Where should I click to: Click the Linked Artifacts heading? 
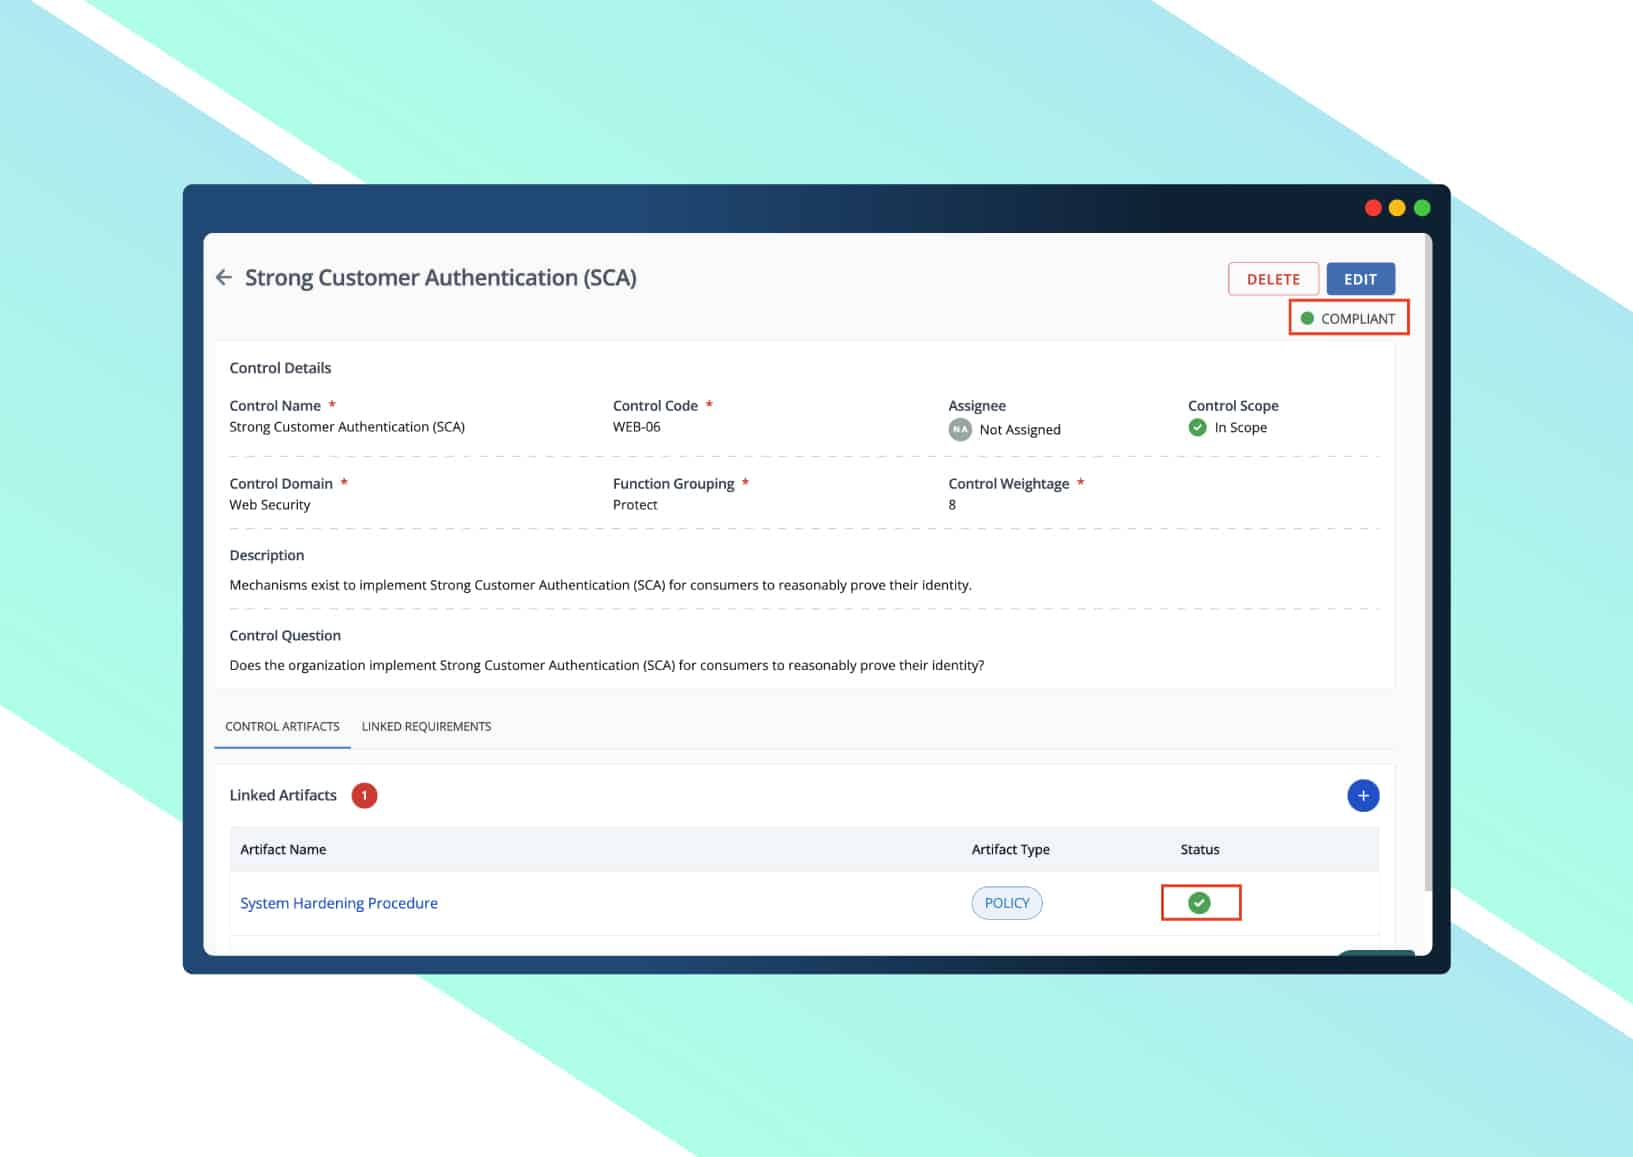(x=283, y=796)
